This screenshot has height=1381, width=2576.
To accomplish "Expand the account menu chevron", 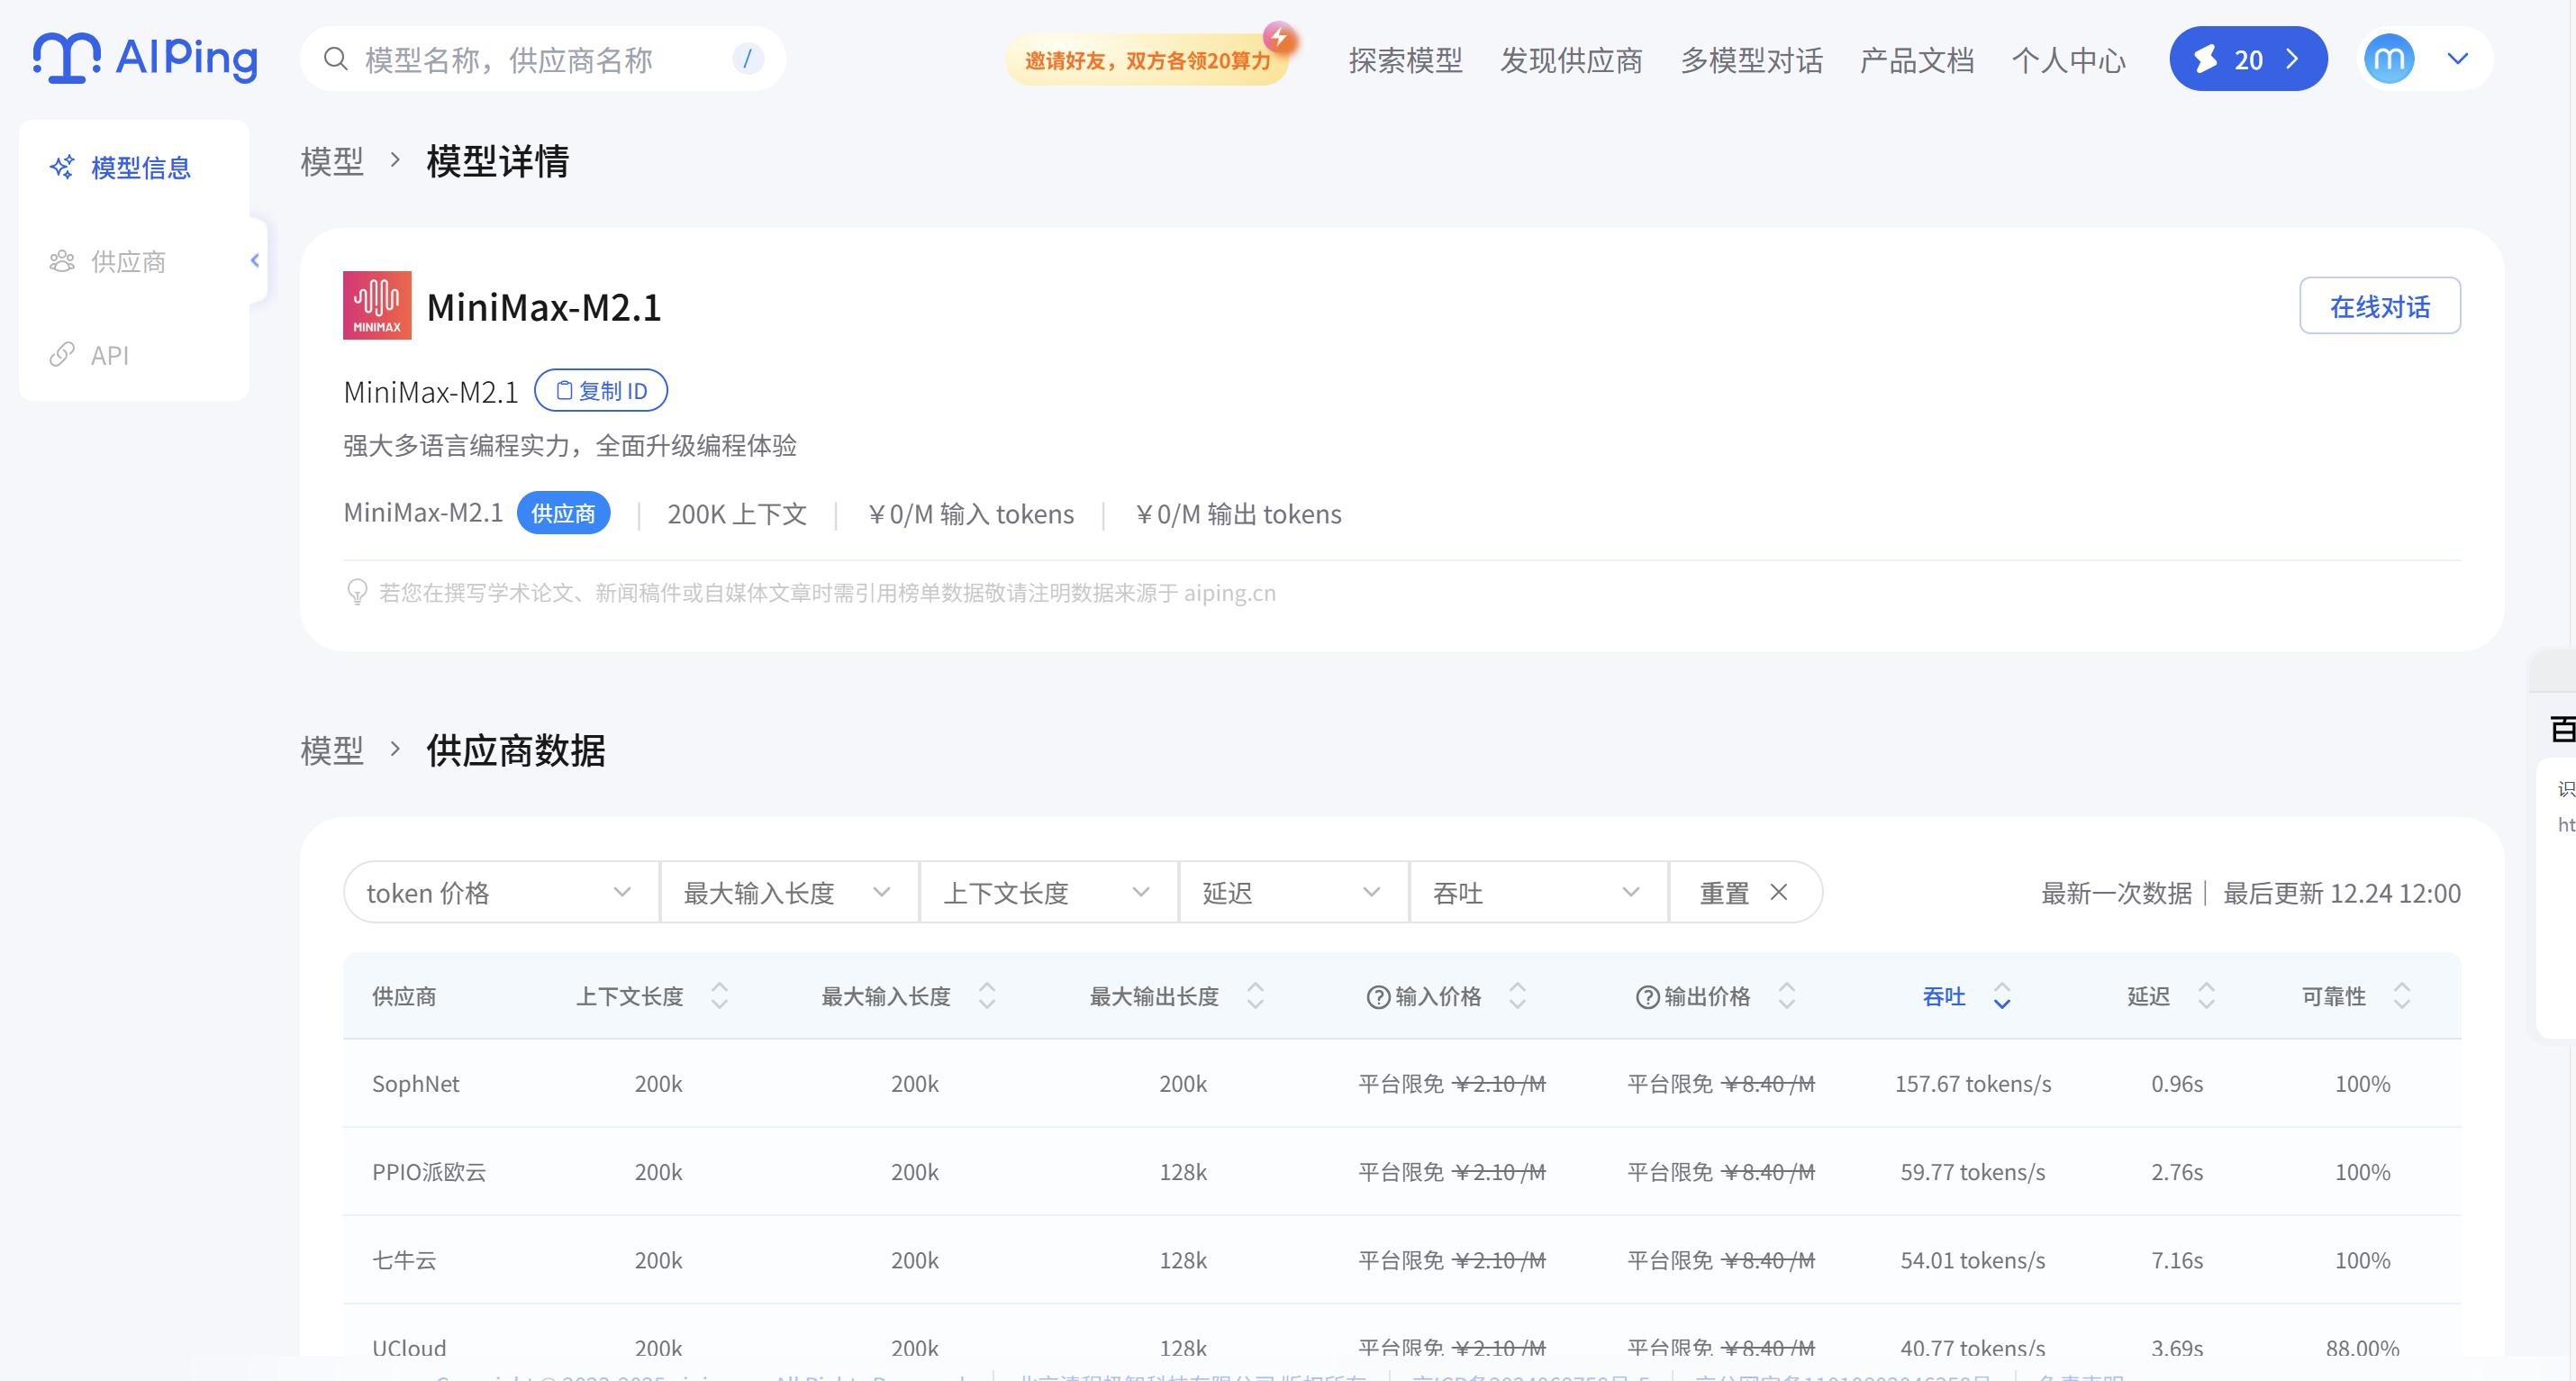I will 2457,59.
